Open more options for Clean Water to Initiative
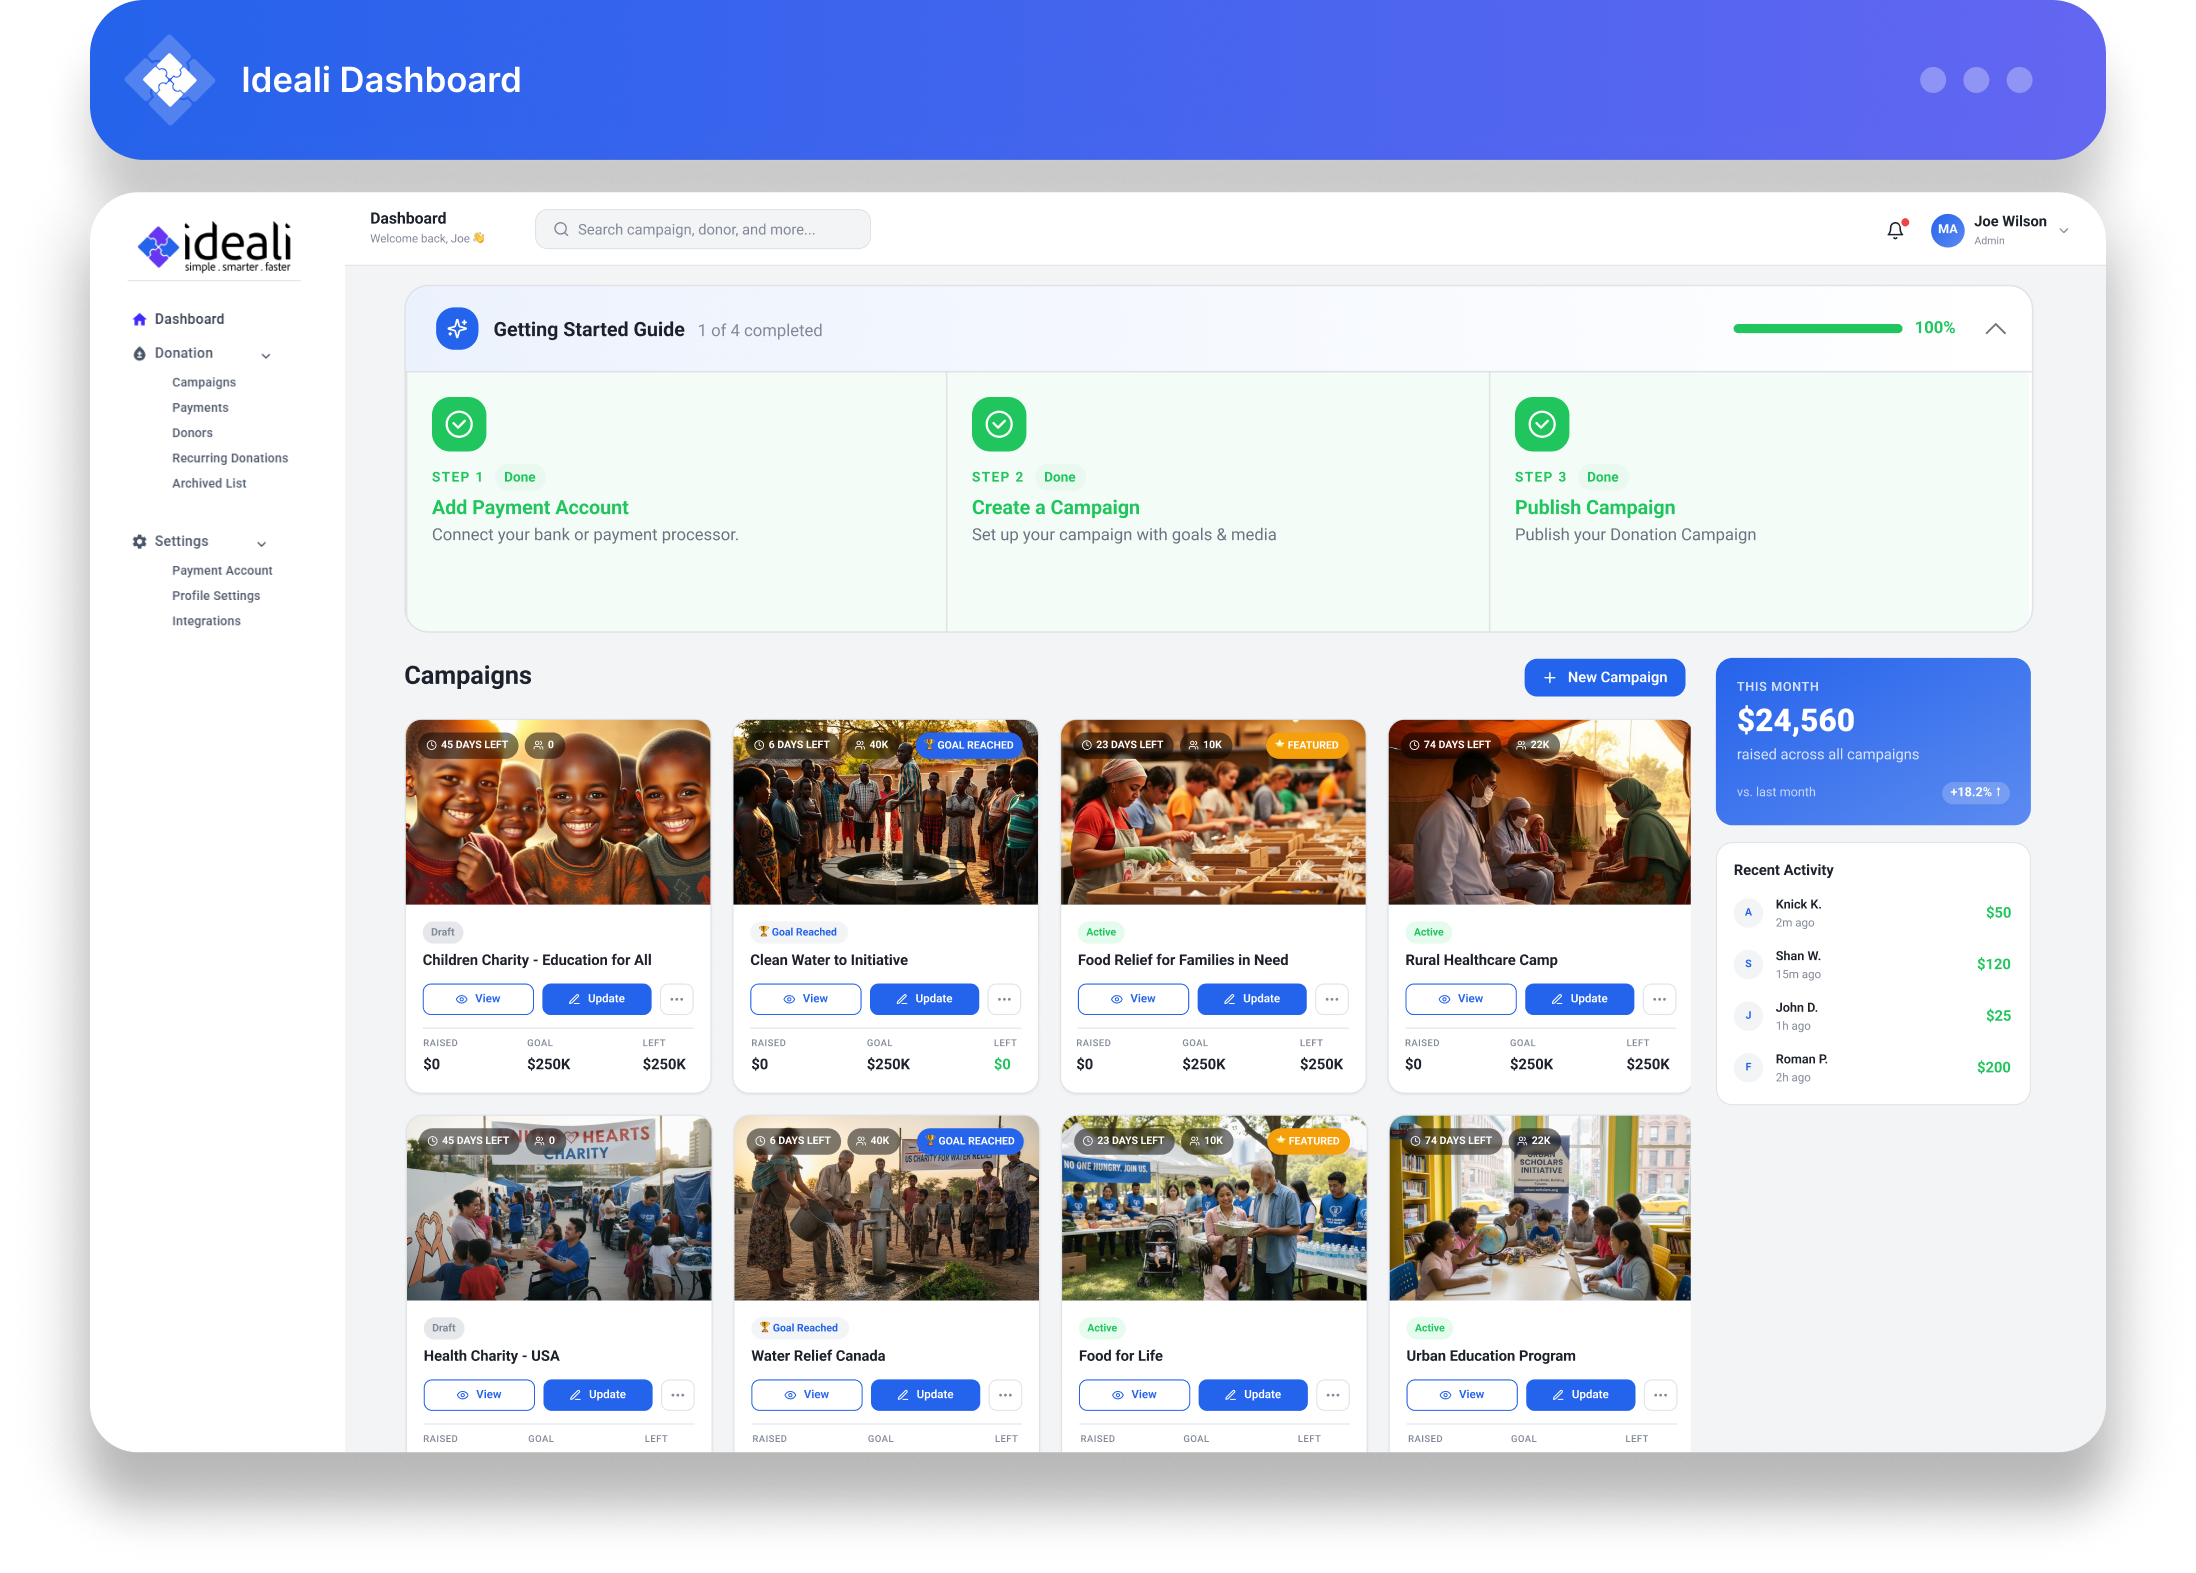 1004,999
